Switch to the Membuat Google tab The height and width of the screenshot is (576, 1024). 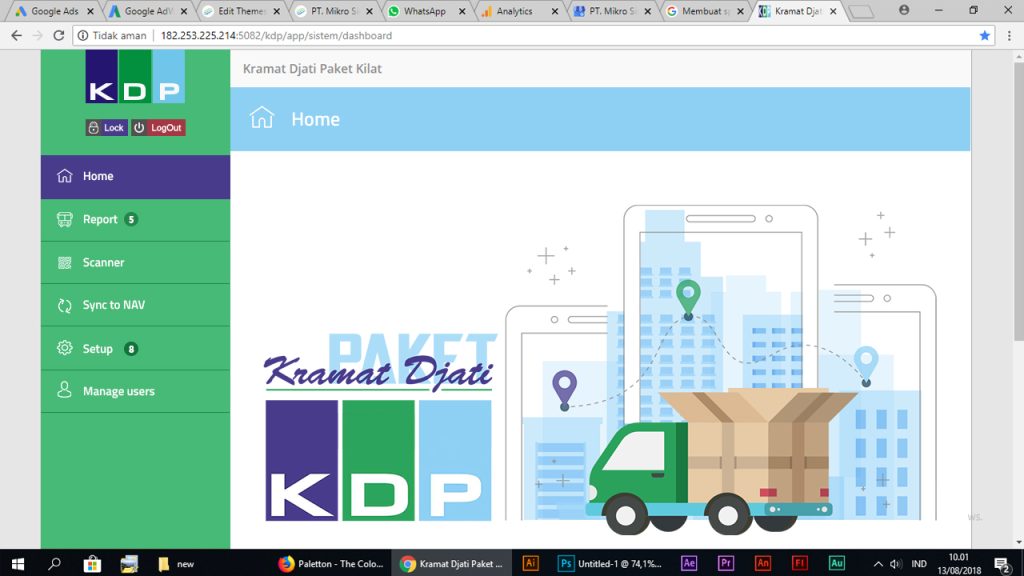click(x=705, y=11)
